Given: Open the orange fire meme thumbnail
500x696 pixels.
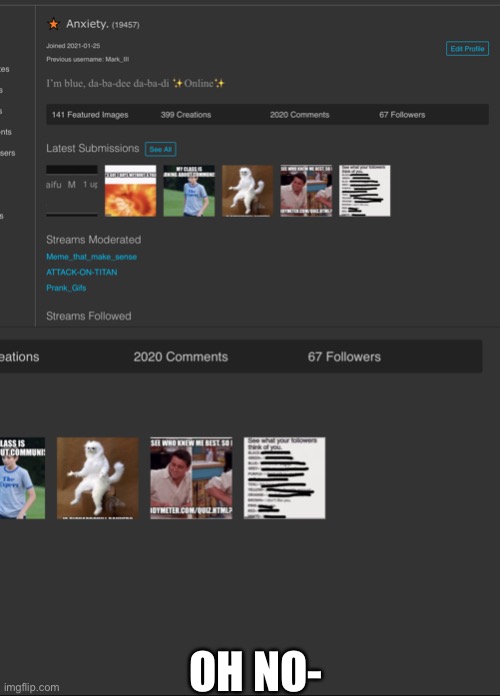Looking at the screenshot, I should 131,191.
